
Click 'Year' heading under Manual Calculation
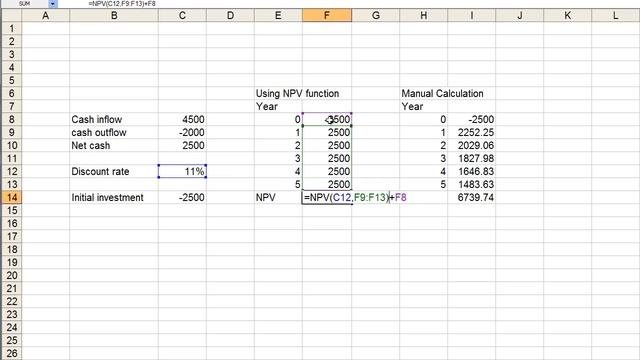coord(412,107)
